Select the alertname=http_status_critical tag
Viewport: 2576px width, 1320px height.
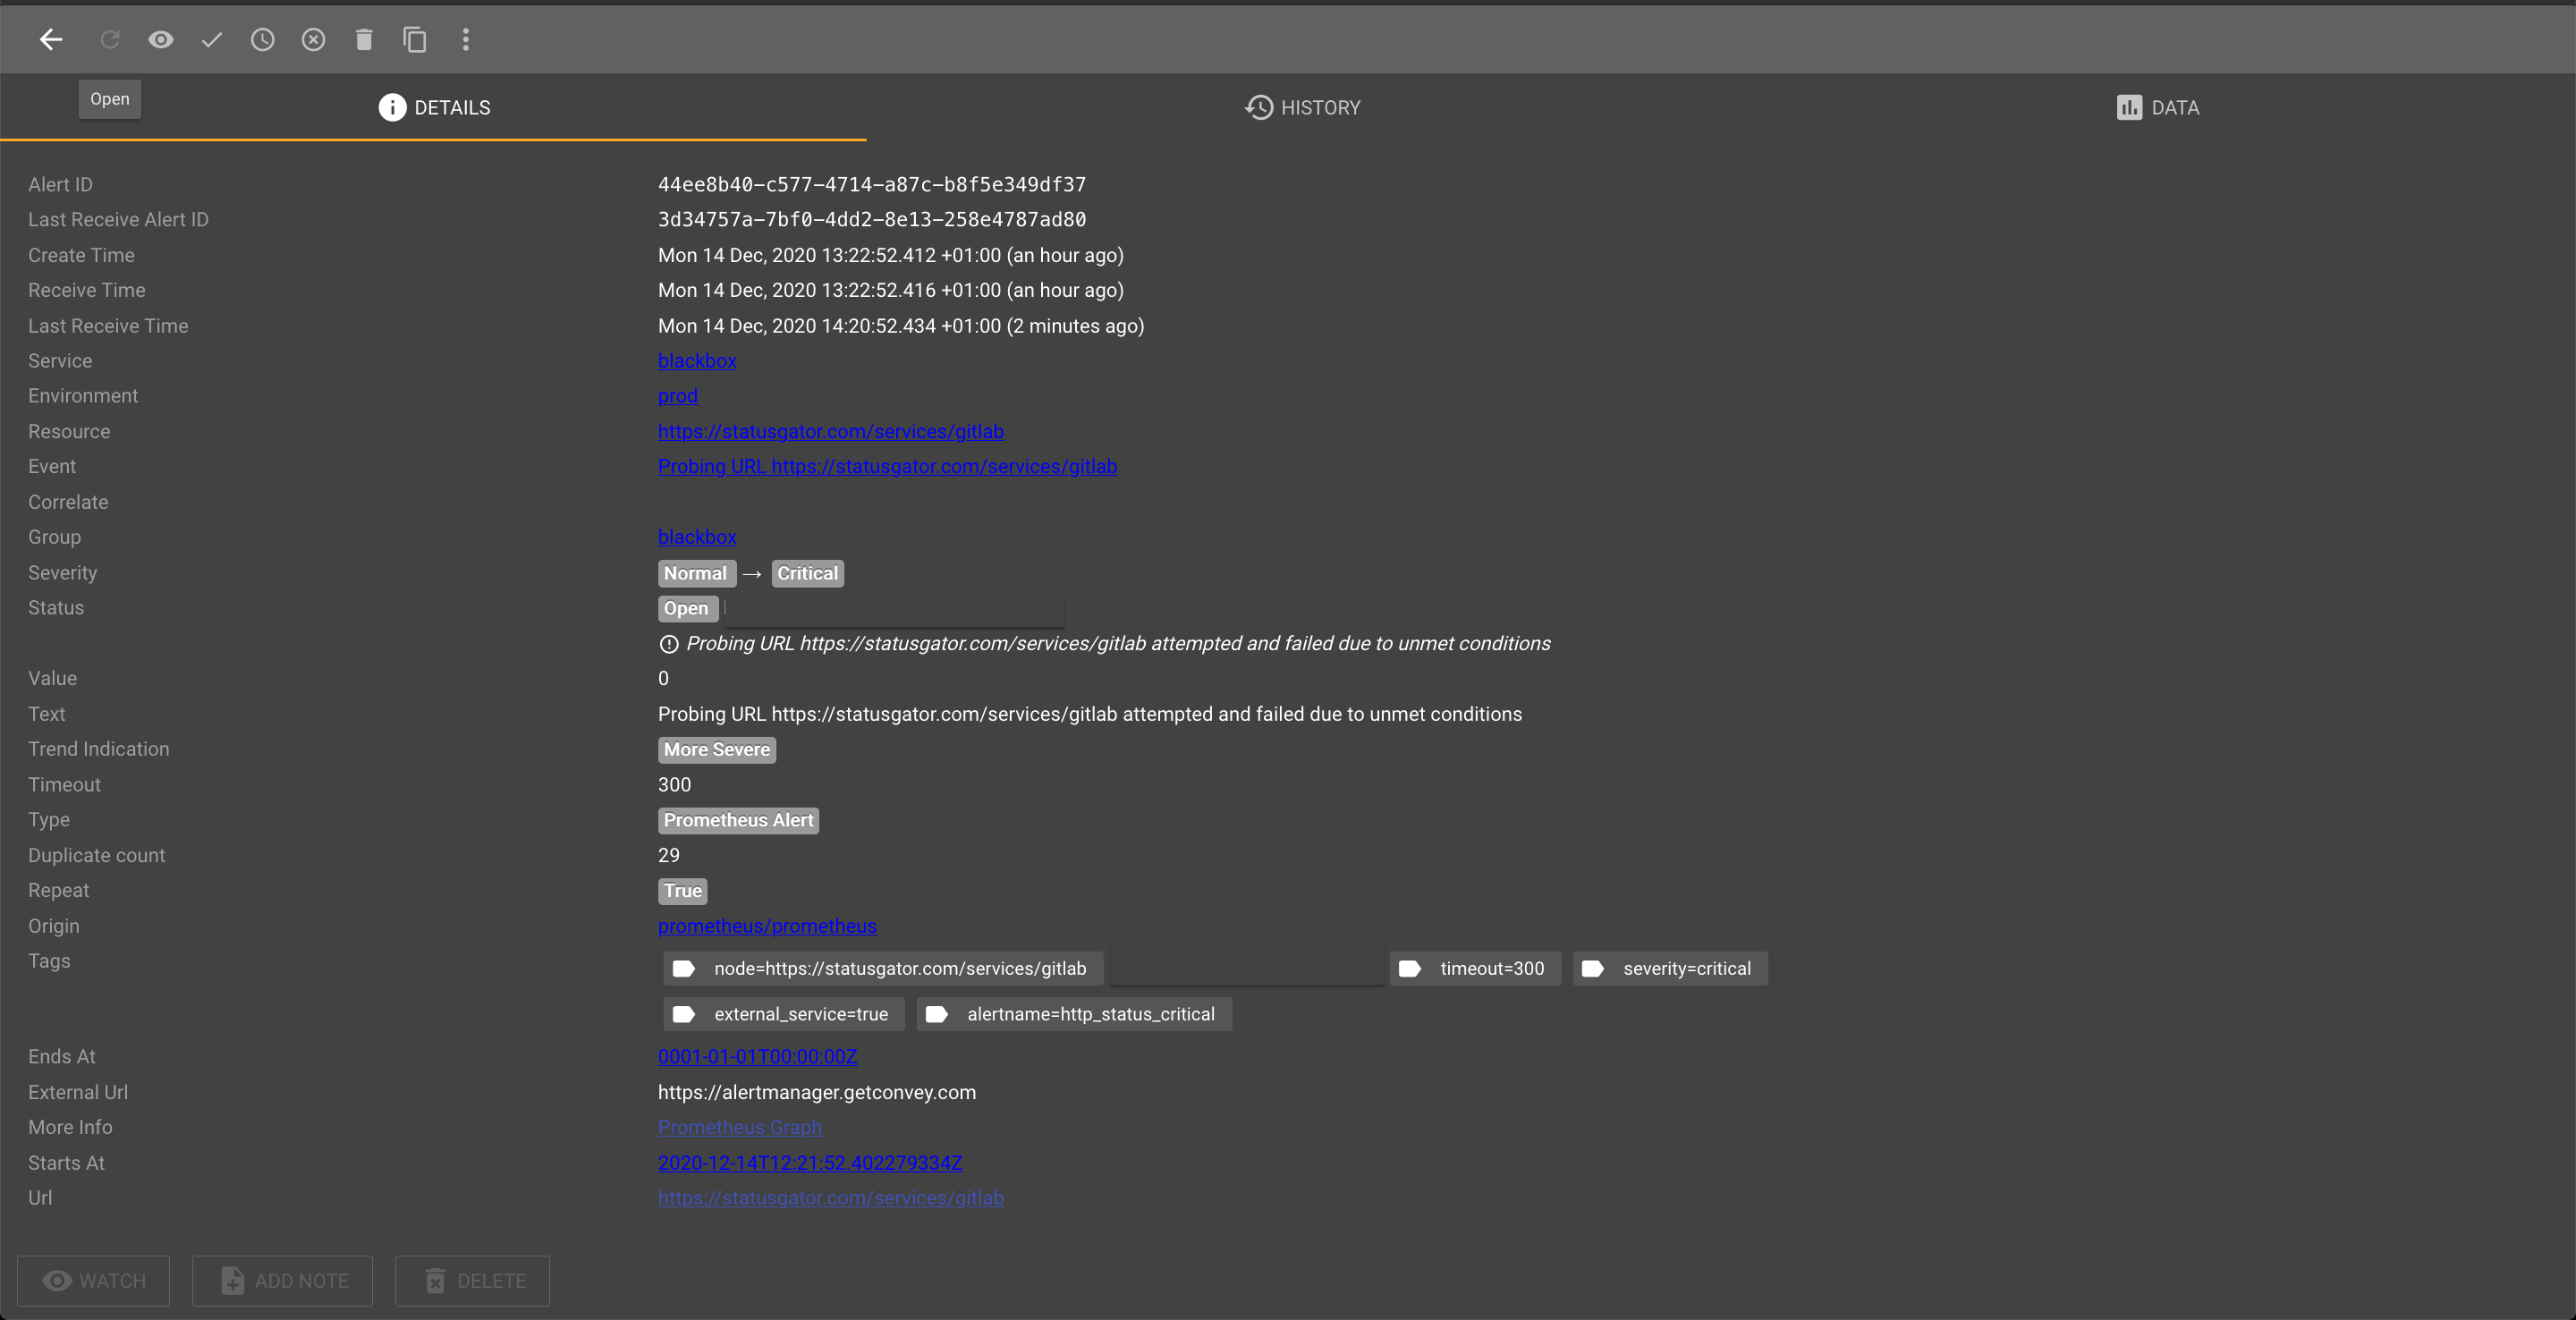coord(1073,1014)
